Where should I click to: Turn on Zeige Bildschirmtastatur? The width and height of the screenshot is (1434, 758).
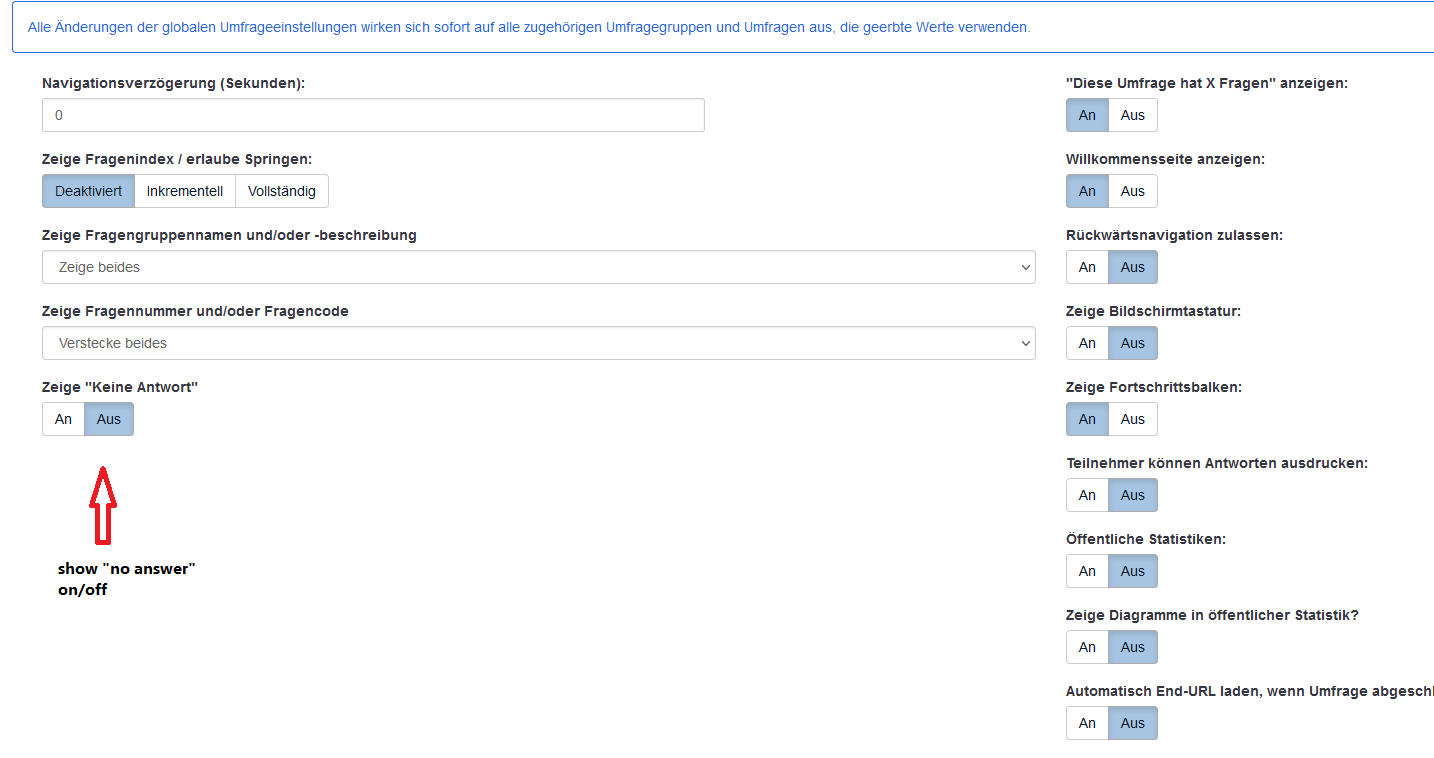(x=1087, y=343)
